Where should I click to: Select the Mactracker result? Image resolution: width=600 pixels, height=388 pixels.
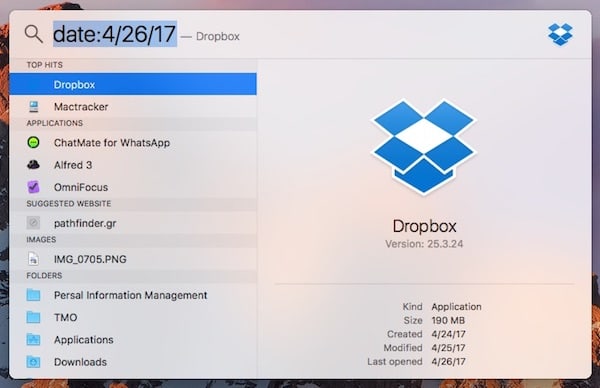(x=133, y=106)
